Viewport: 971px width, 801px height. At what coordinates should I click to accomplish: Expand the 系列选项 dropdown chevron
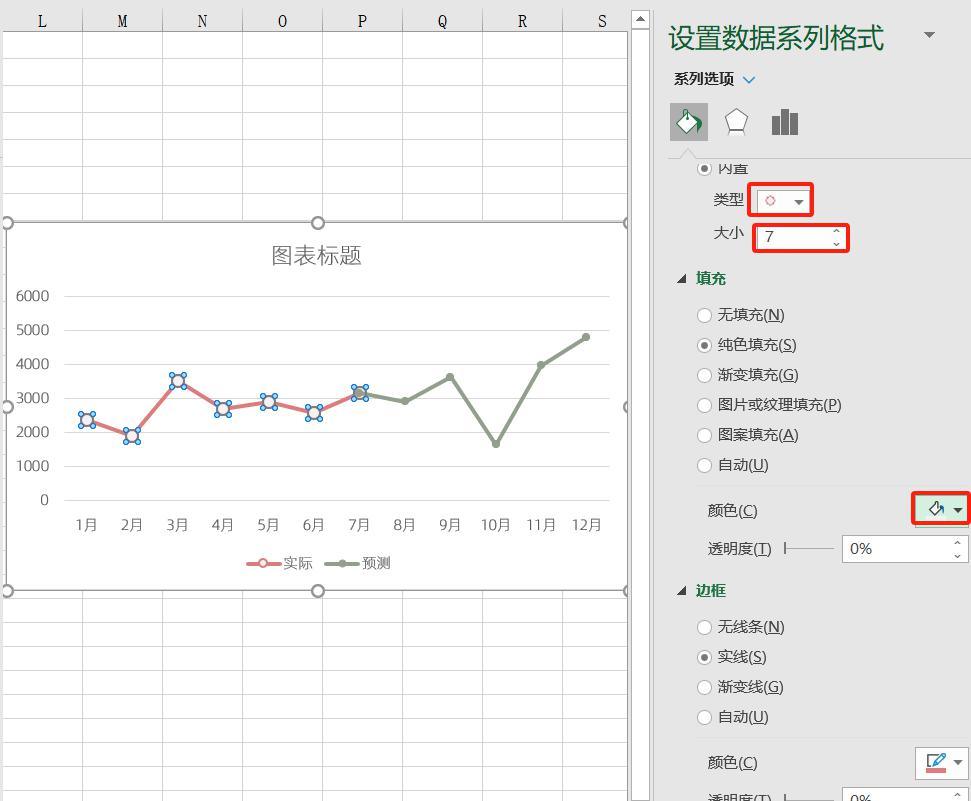pos(749,80)
